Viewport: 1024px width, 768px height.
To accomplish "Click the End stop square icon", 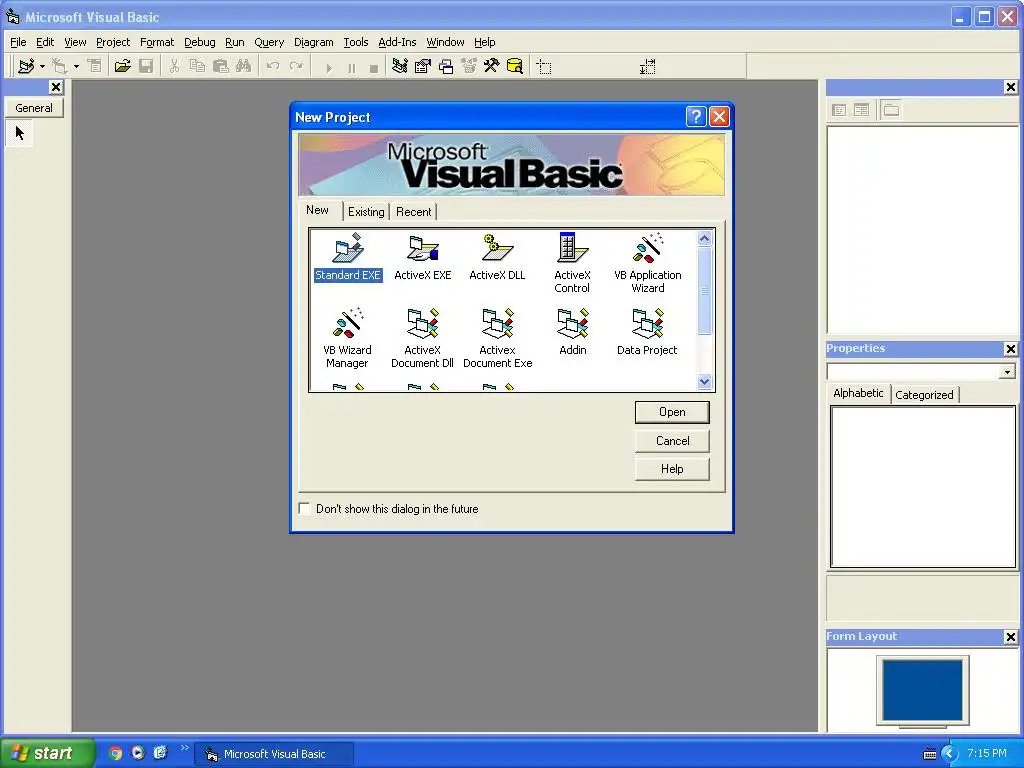I will [x=374, y=67].
